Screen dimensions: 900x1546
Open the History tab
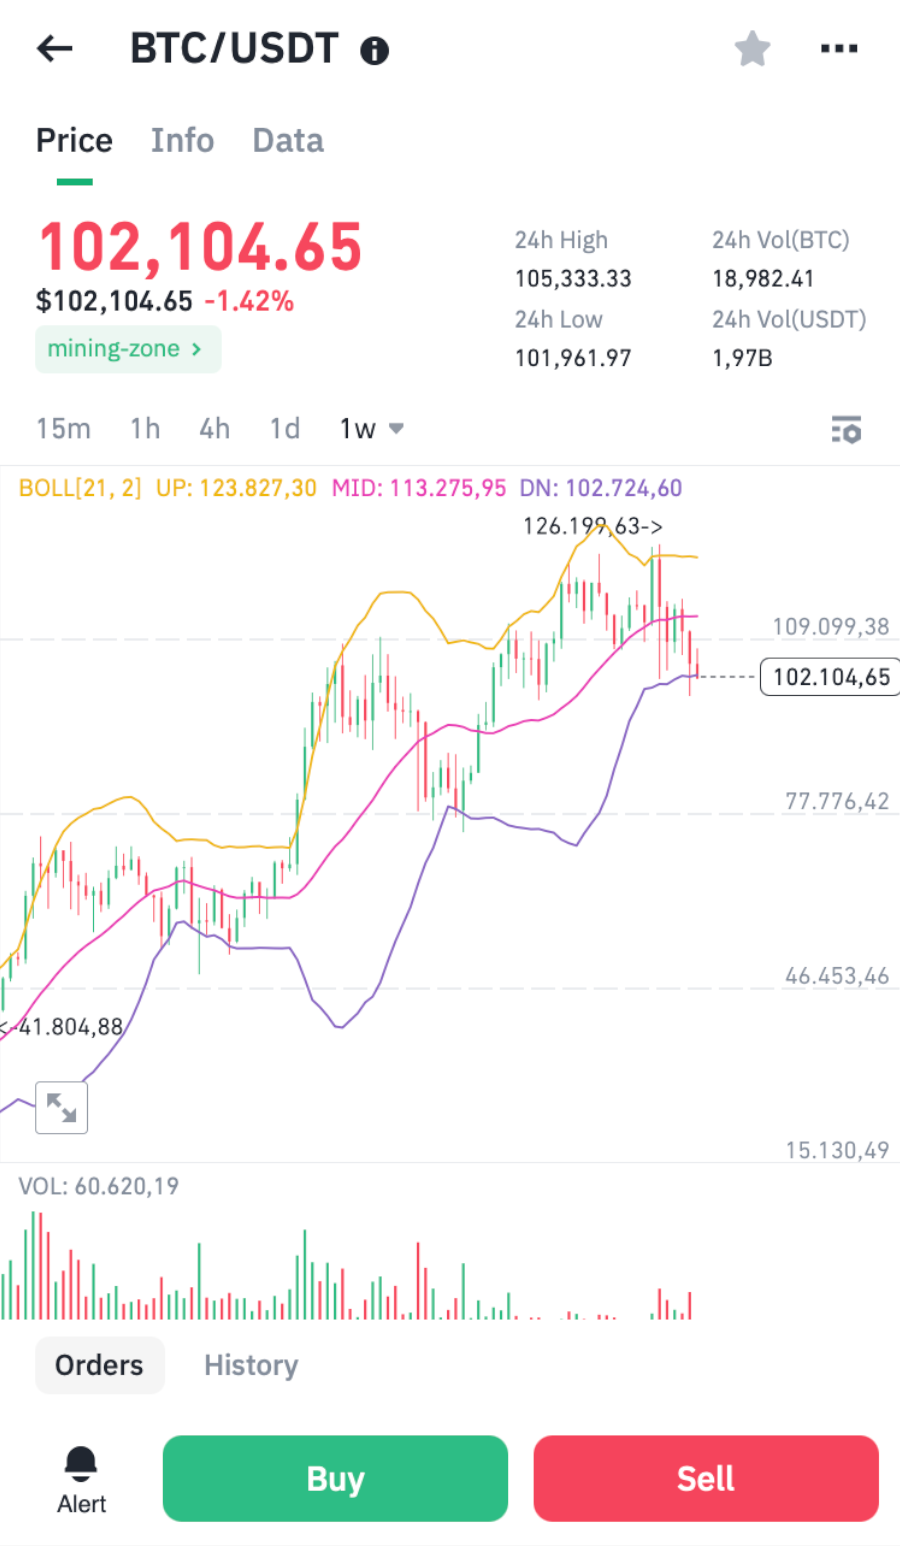point(251,1365)
